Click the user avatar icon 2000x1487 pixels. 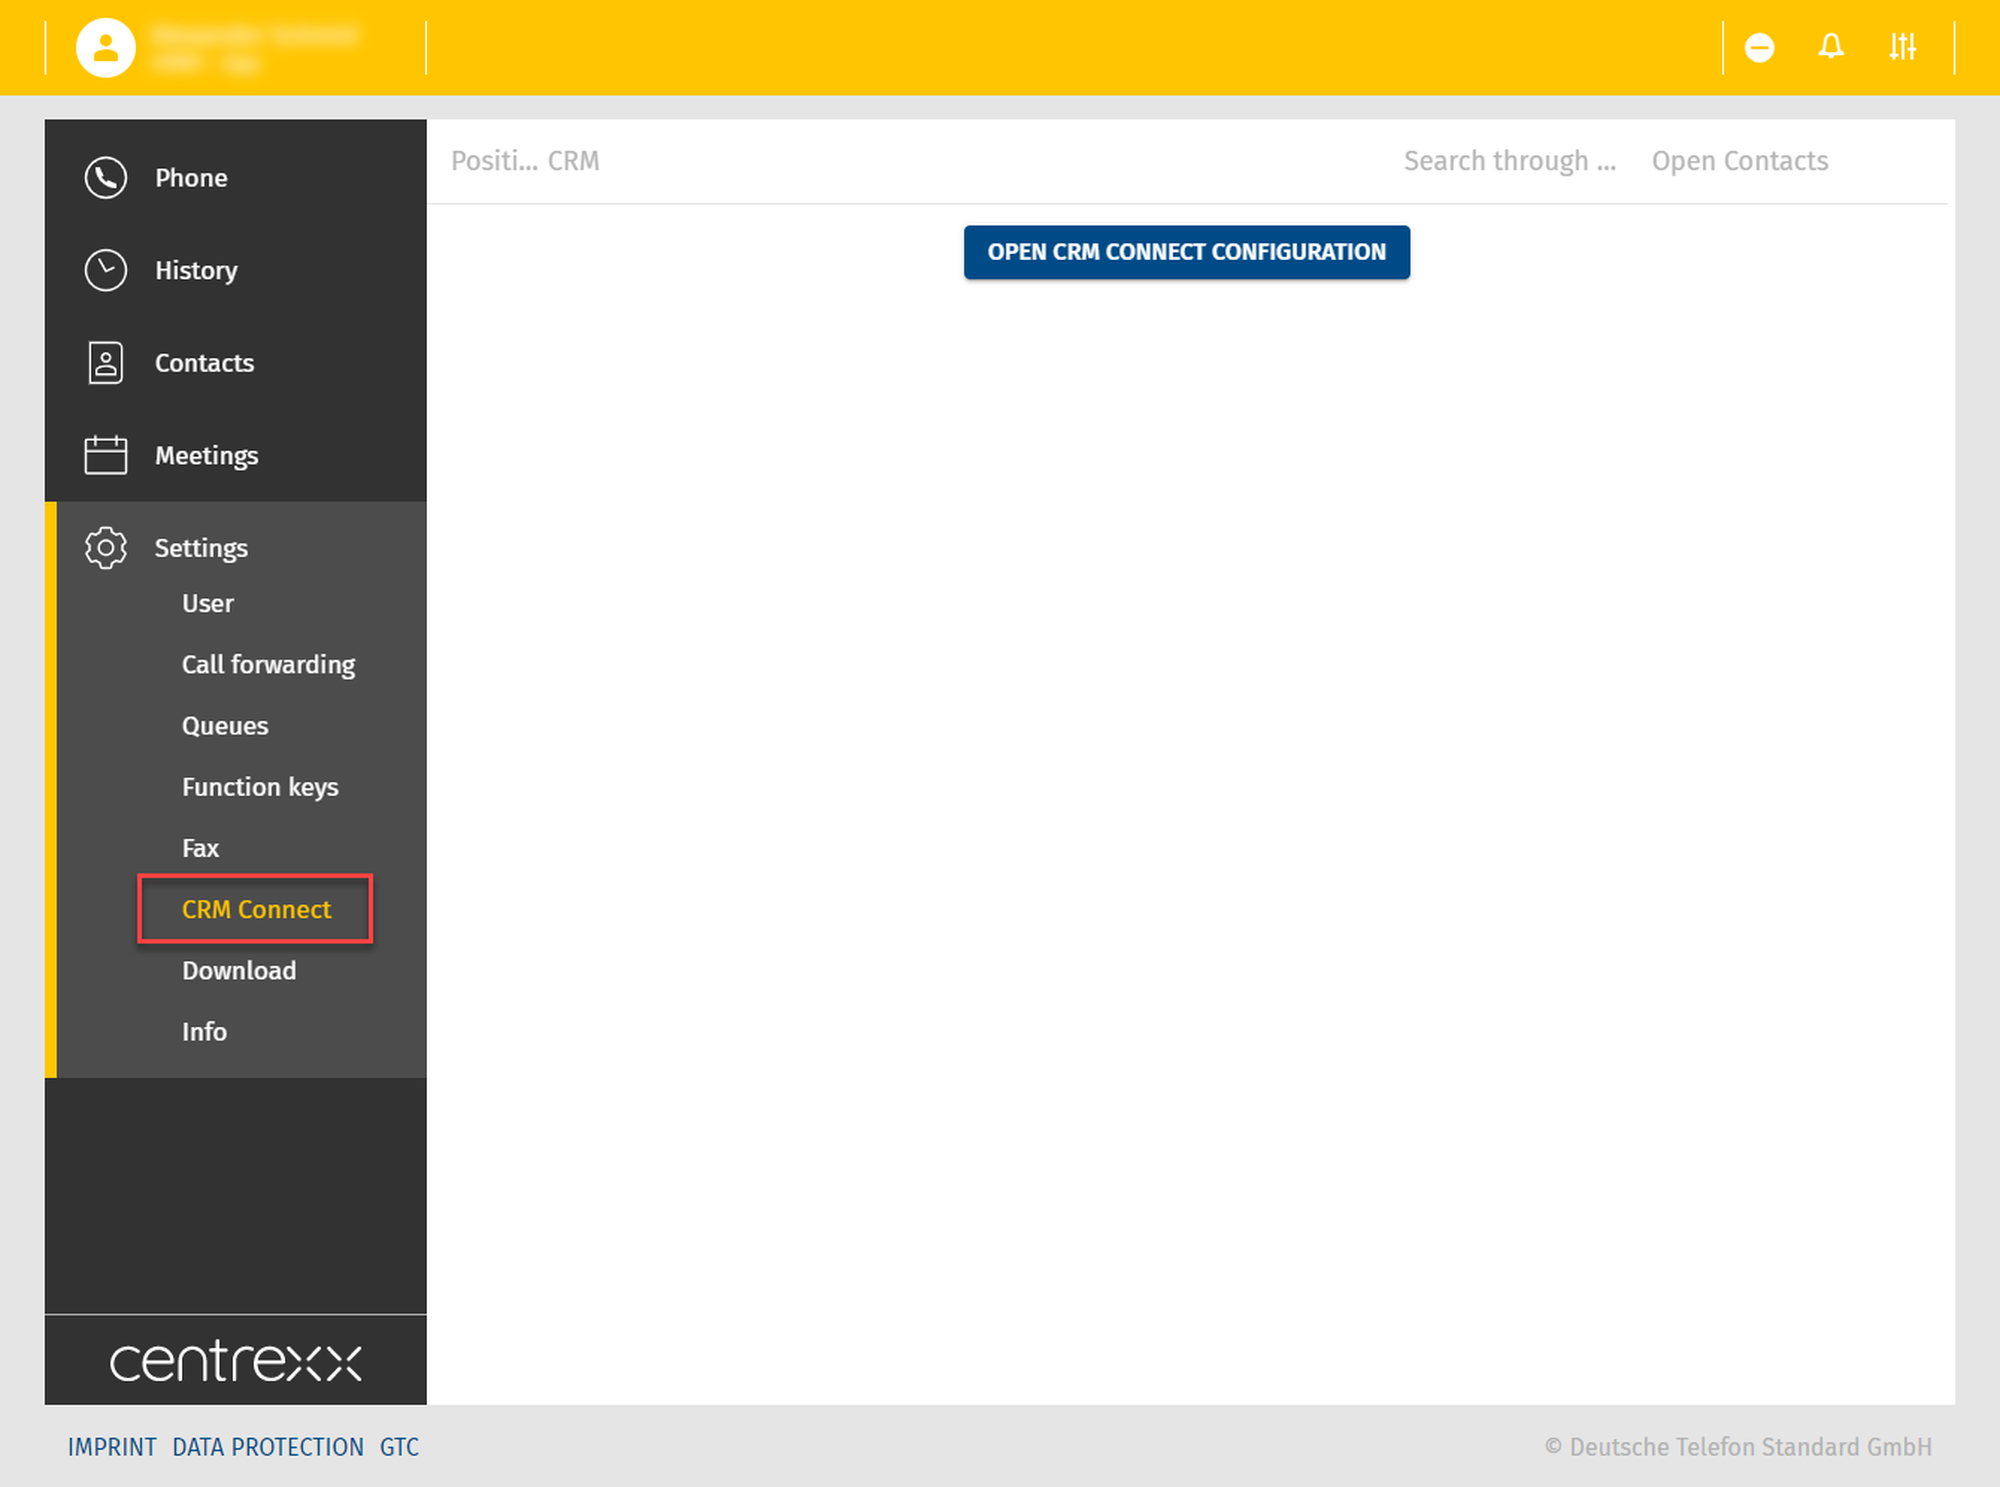(x=106, y=47)
